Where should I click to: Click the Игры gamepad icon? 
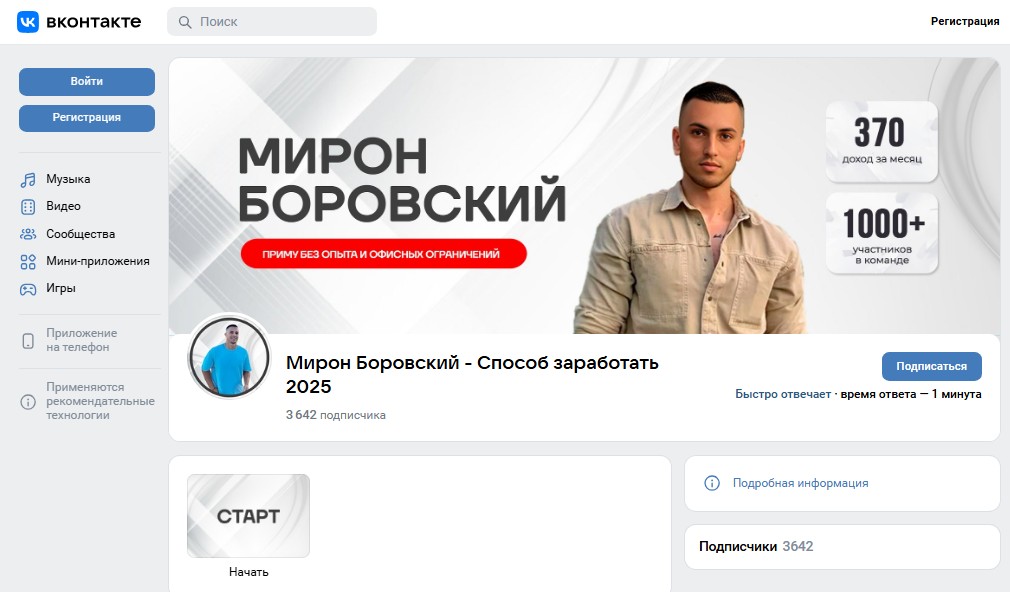[28, 289]
